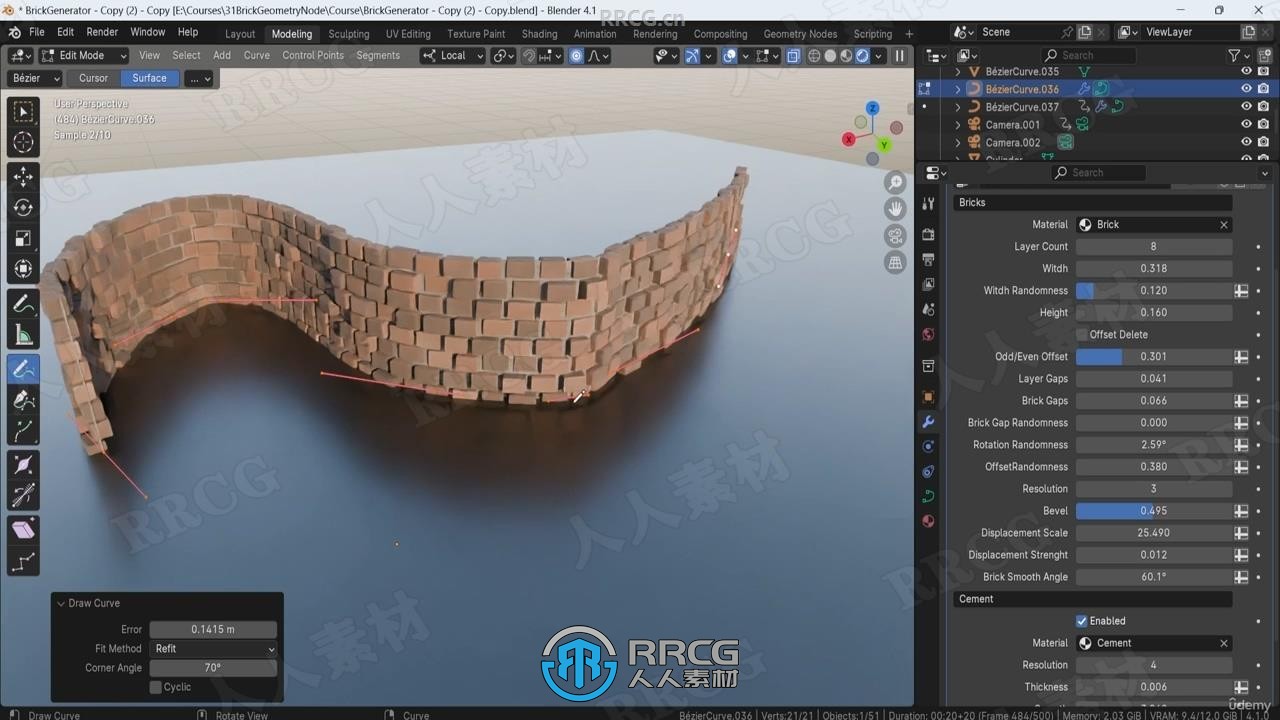
Task: Toggle camera view icon in viewport
Action: [895, 236]
